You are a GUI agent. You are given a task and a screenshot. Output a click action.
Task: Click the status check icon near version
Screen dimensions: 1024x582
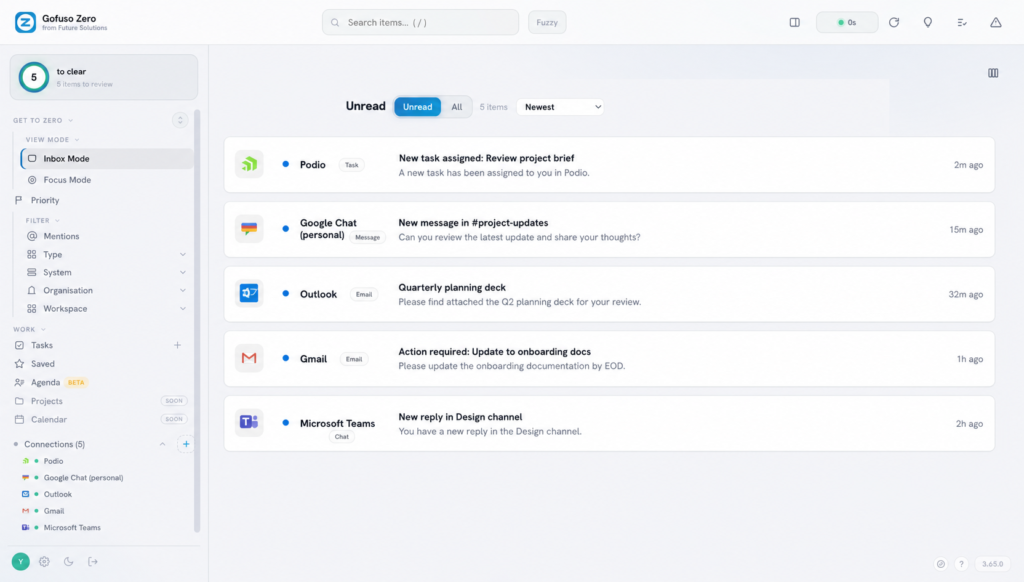[x=940, y=564]
